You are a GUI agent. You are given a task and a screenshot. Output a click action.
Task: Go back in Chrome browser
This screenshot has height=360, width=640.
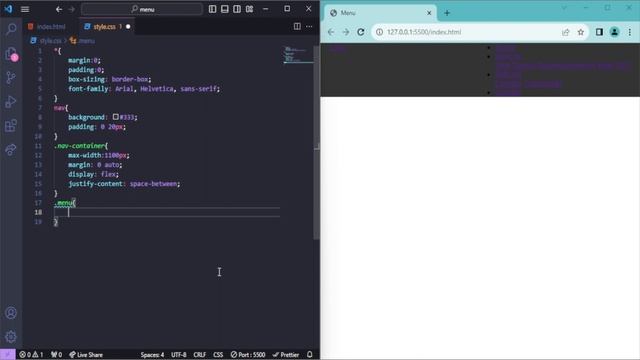coord(331,32)
